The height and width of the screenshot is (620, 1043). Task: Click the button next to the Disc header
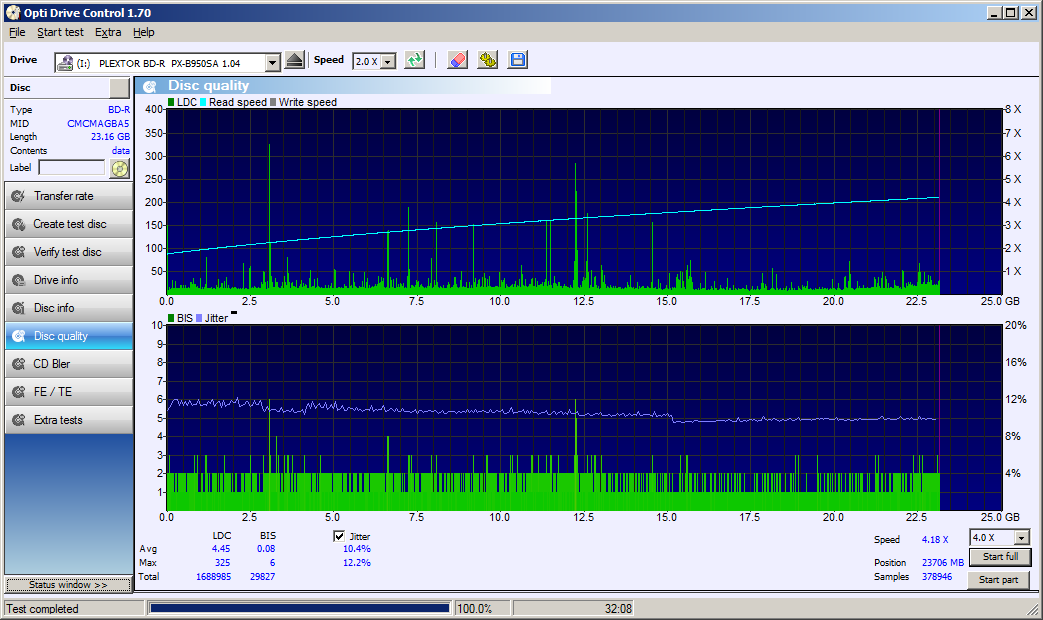[x=119, y=88]
